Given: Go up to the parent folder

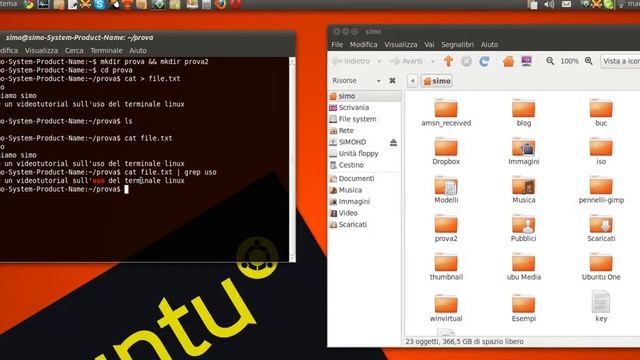Looking at the screenshot, I should [x=448, y=61].
